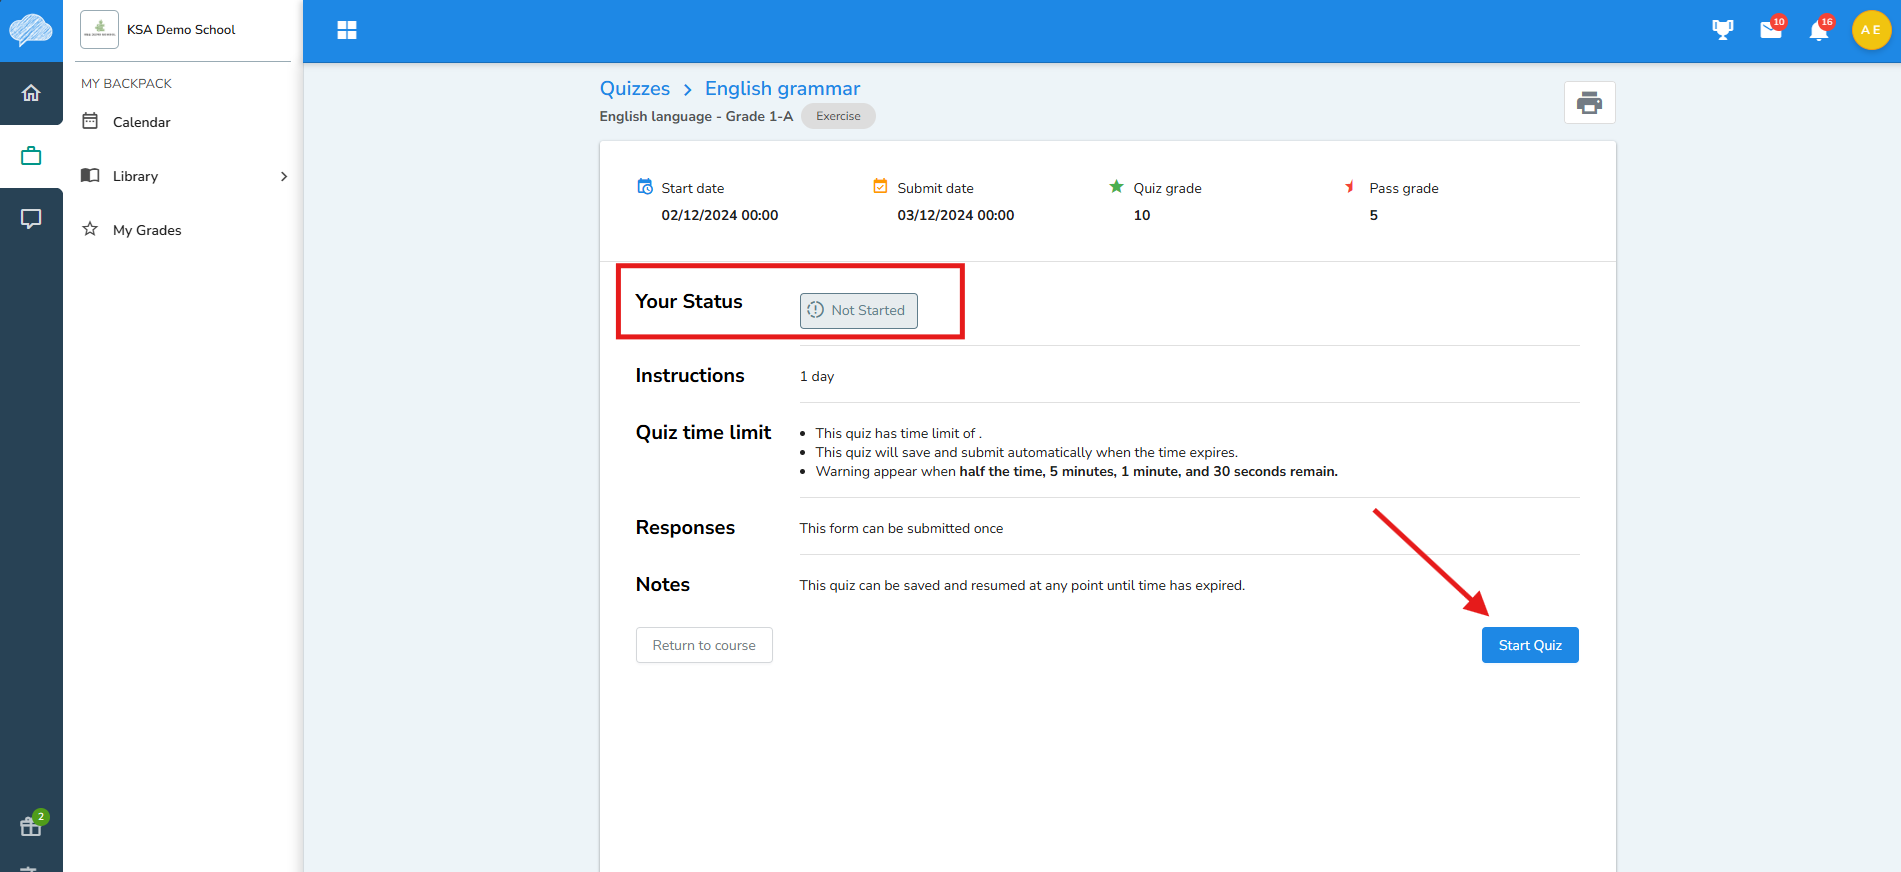The image size is (1901, 872).
Task: Click the submit date 03/12/2024 00:00
Action: pos(956,215)
